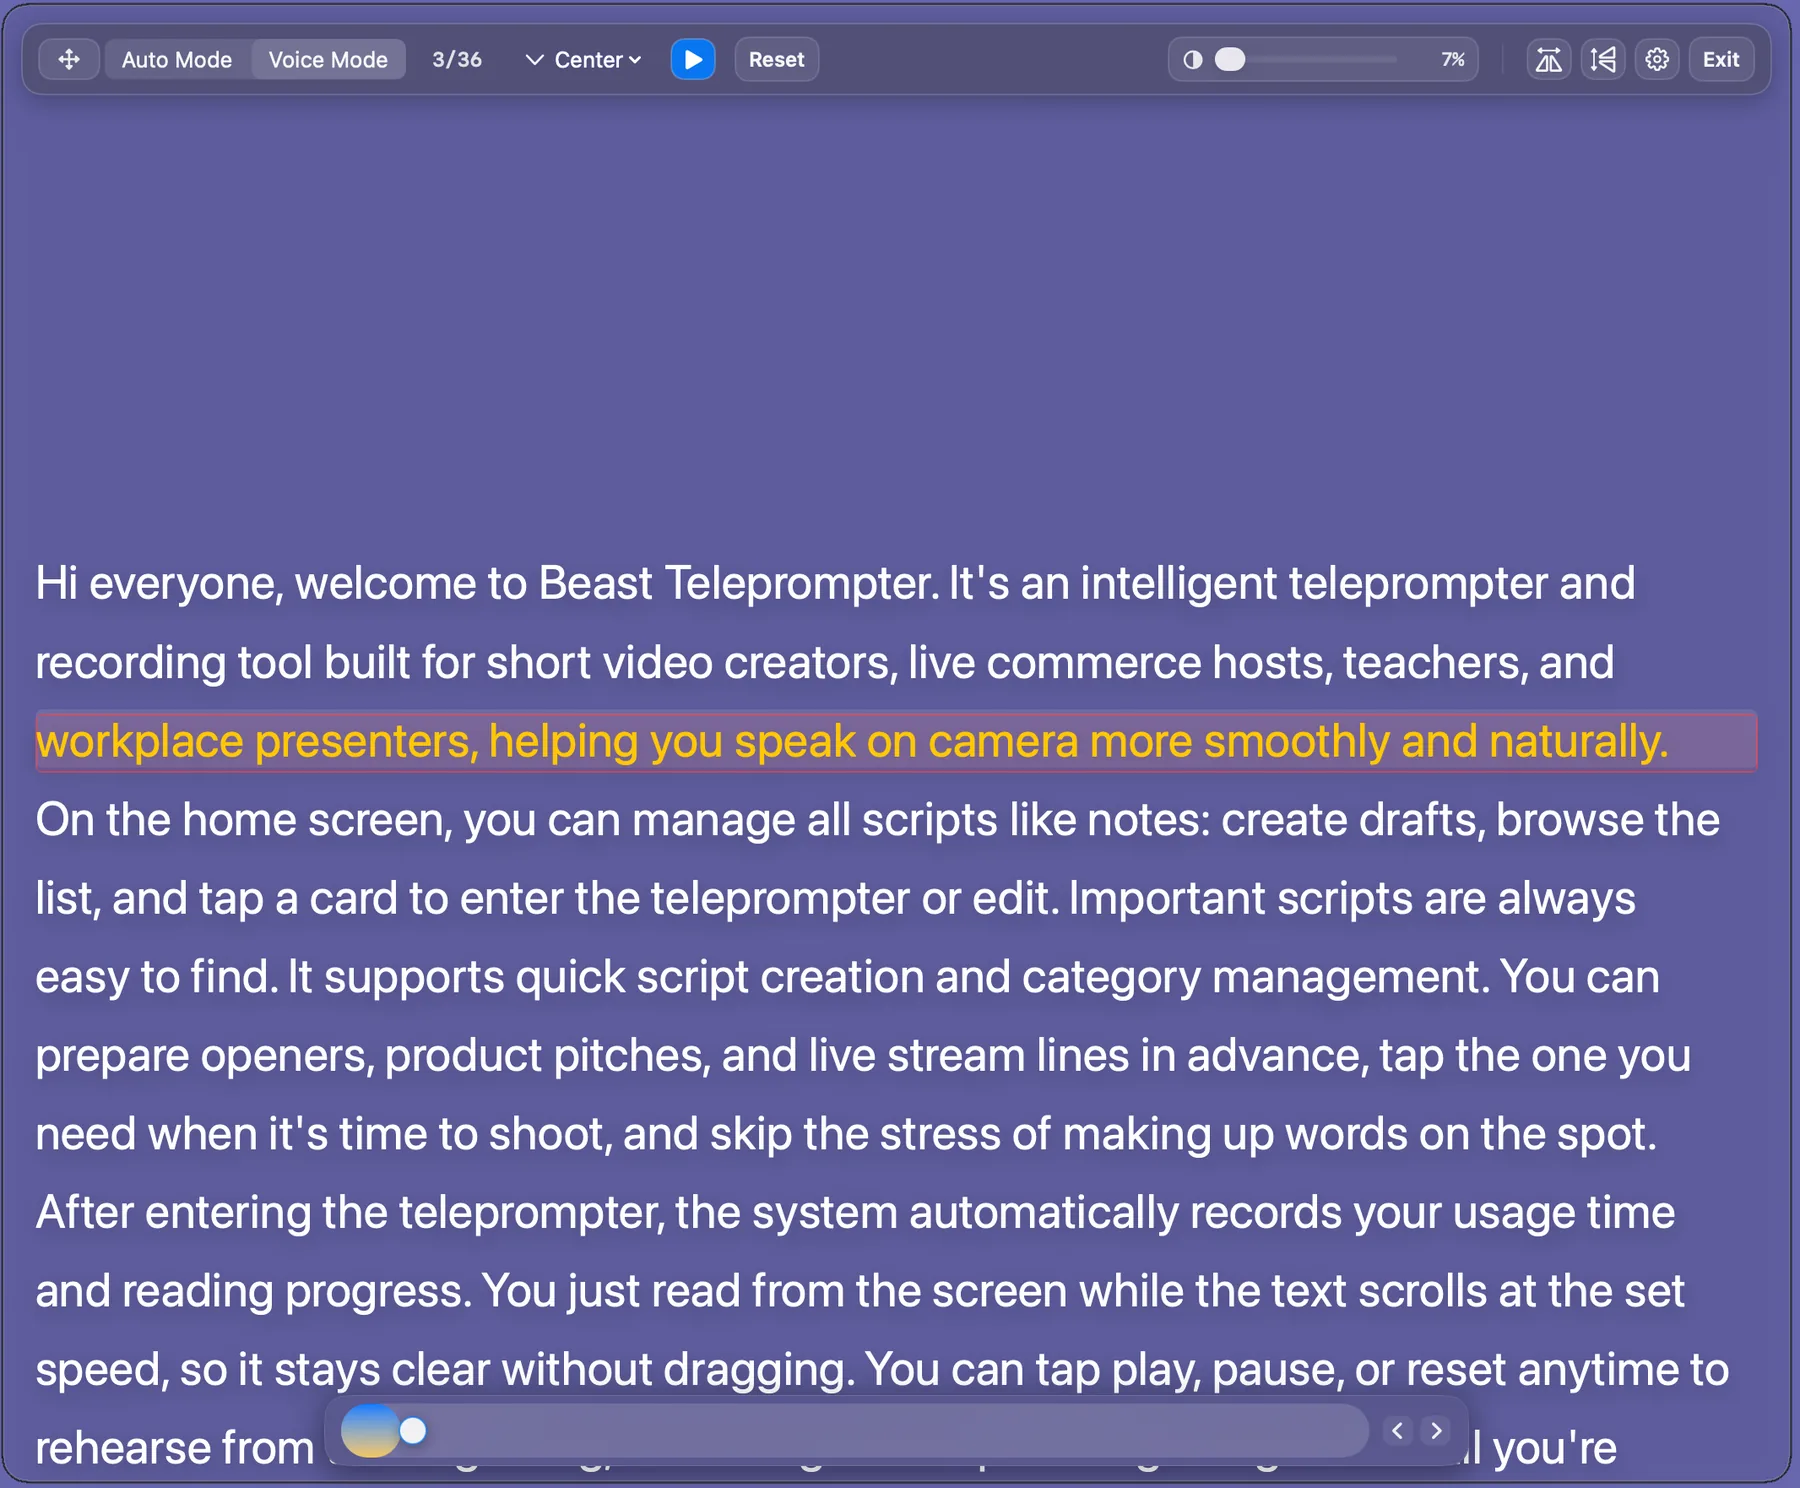Click the contrast icon near the opacity slider
Viewport: 1800px width, 1488px height.
click(1191, 59)
